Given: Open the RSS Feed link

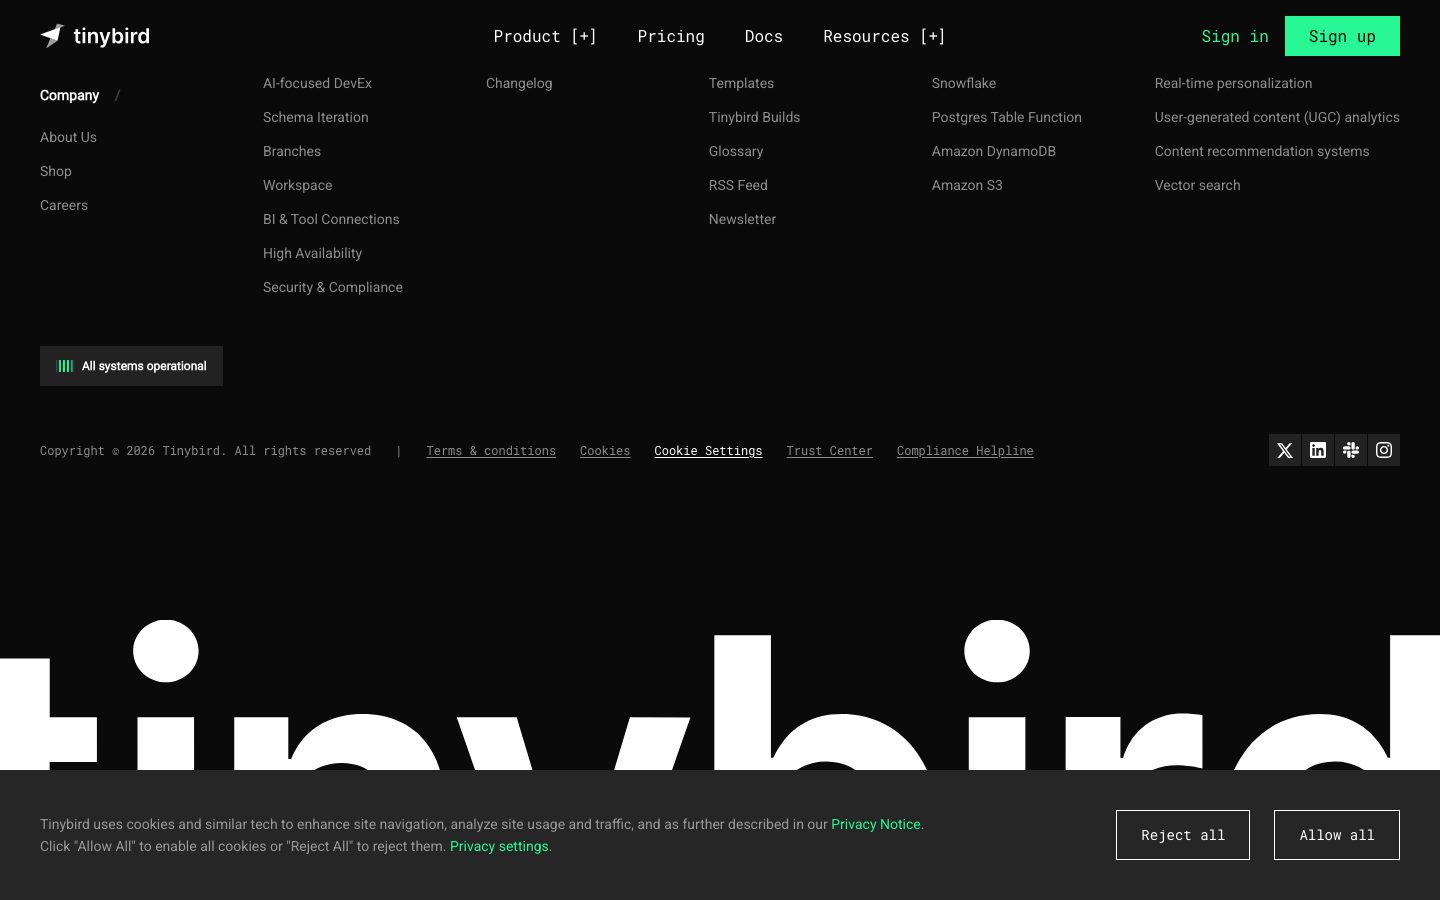Looking at the screenshot, I should tap(738, 185).
